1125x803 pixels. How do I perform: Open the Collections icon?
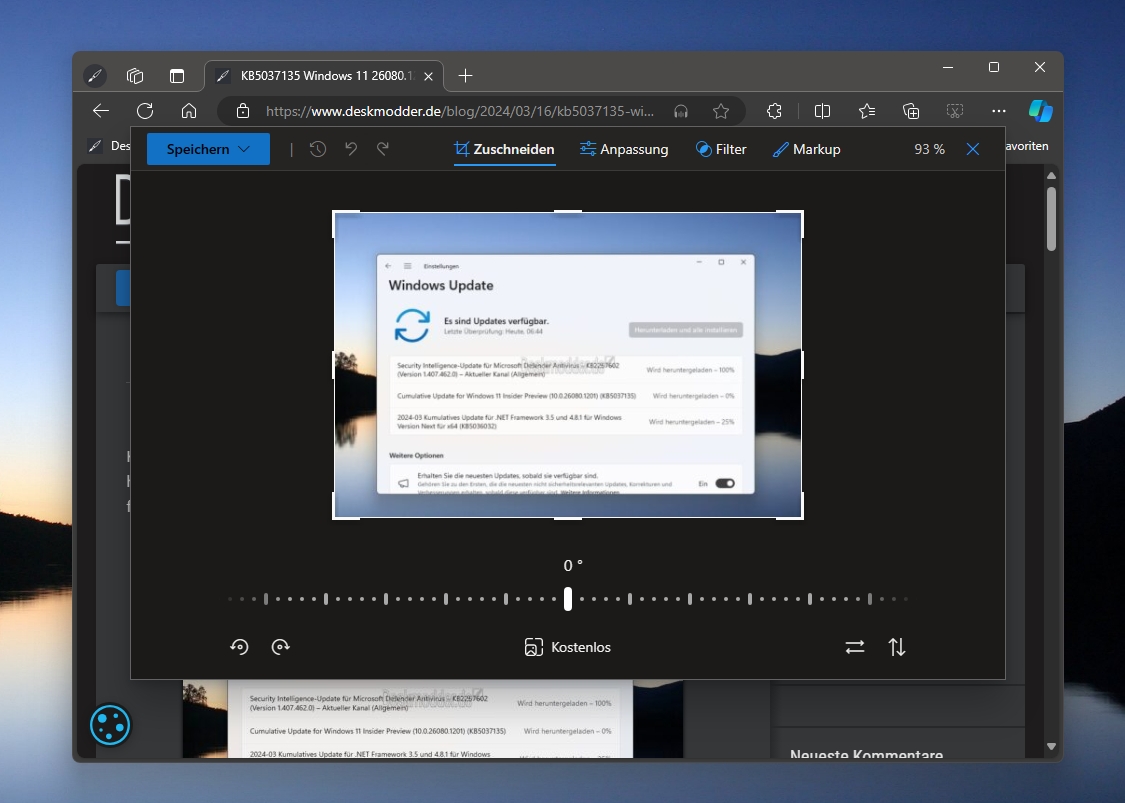click(910, 111)
